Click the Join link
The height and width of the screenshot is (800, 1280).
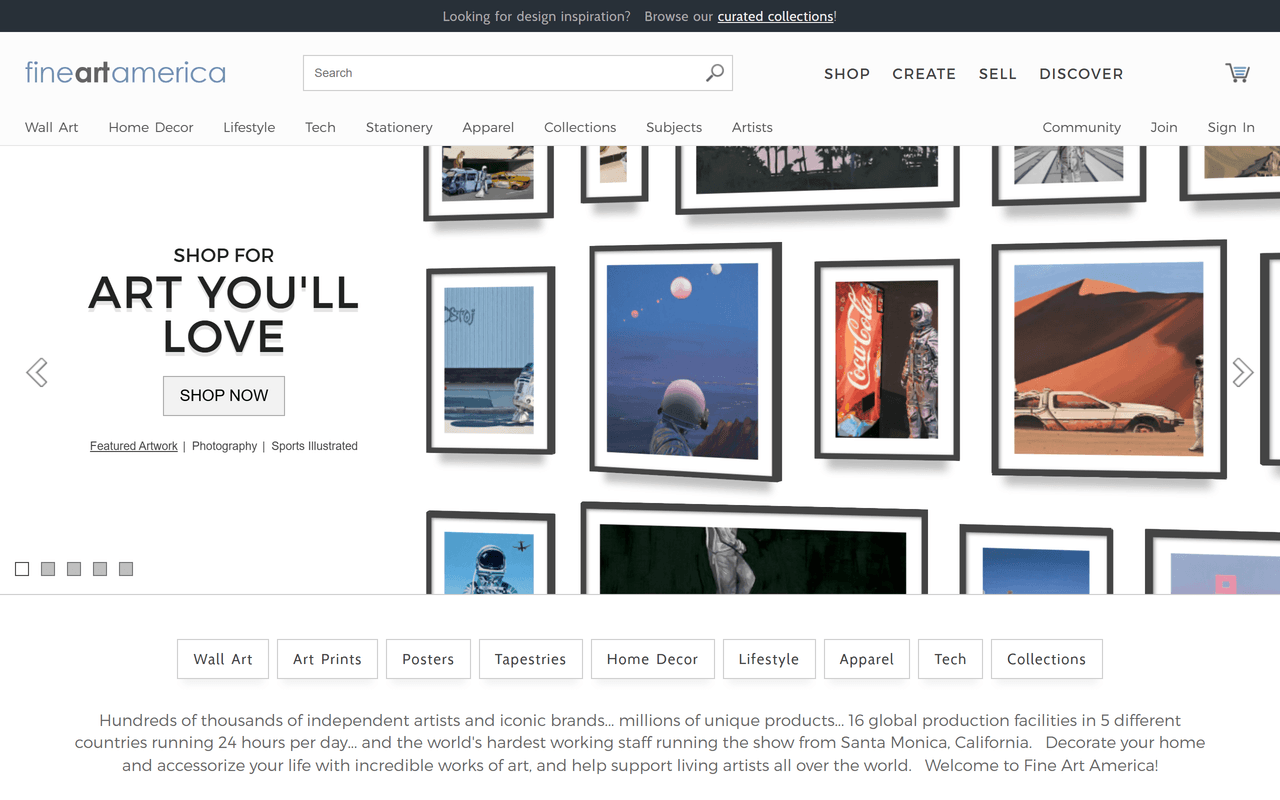click(1164, 127)
